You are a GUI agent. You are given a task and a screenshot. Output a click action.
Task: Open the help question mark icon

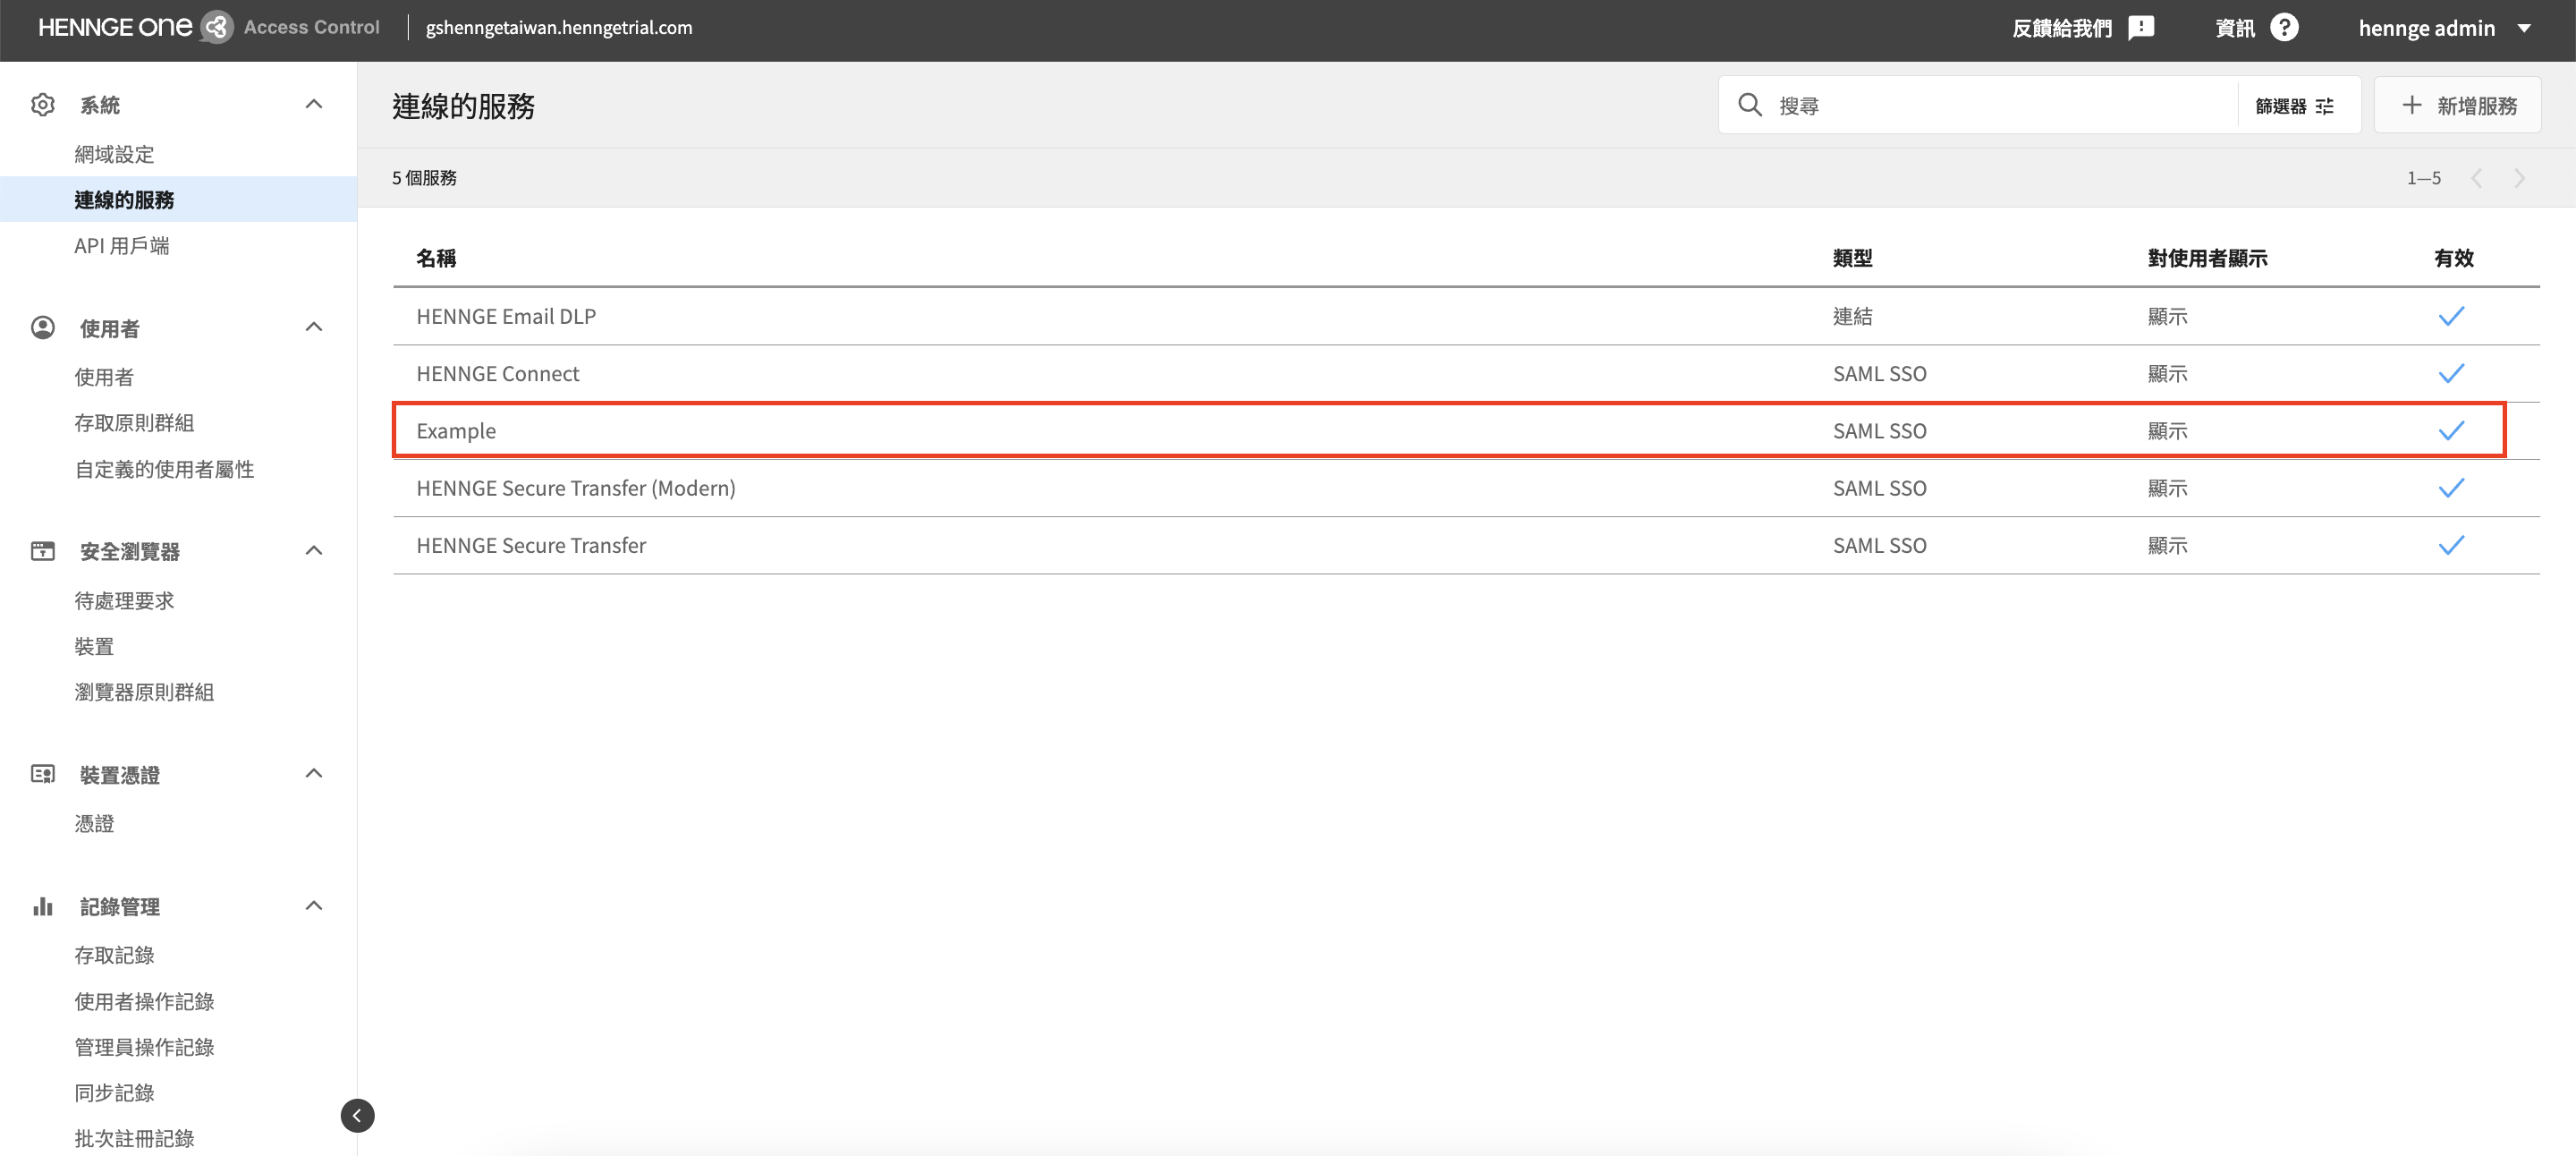(2284, 27)
